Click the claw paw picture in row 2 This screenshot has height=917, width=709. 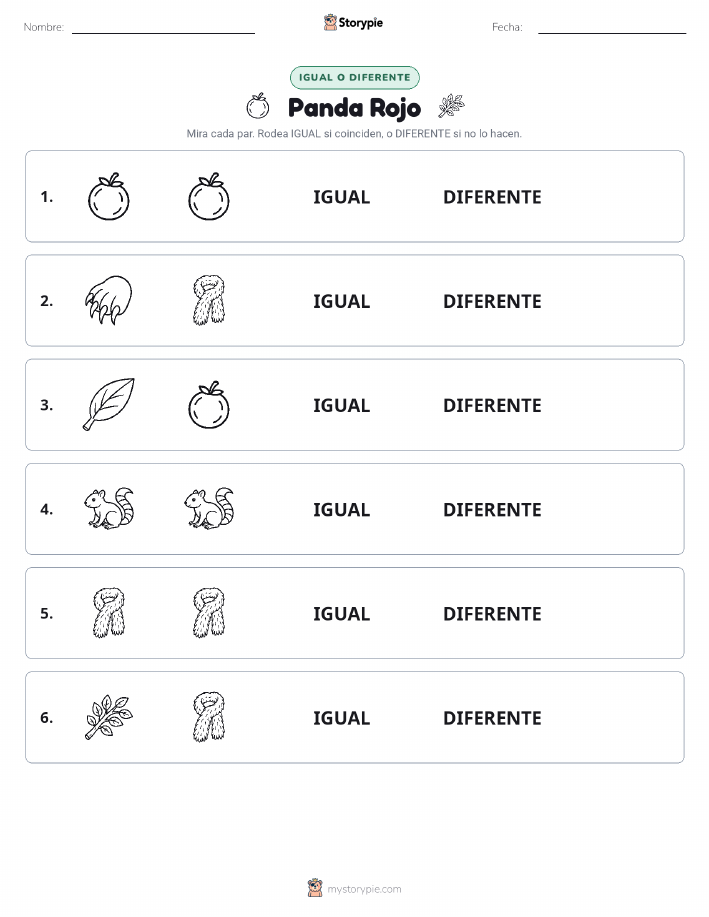(109, 300)
